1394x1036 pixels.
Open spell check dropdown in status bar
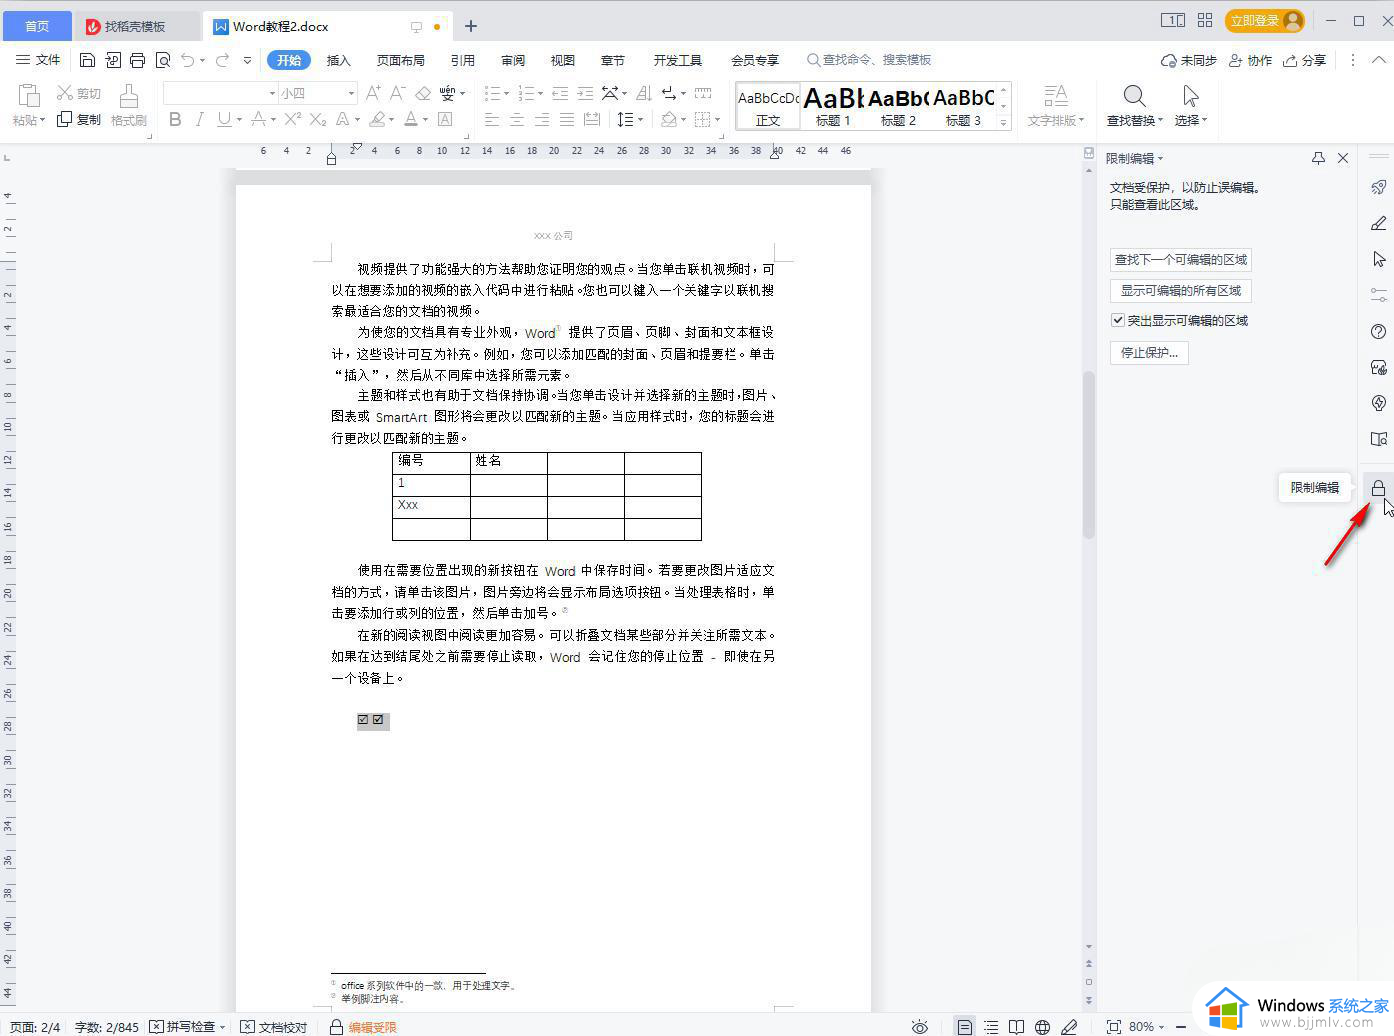coord(222,1026)
